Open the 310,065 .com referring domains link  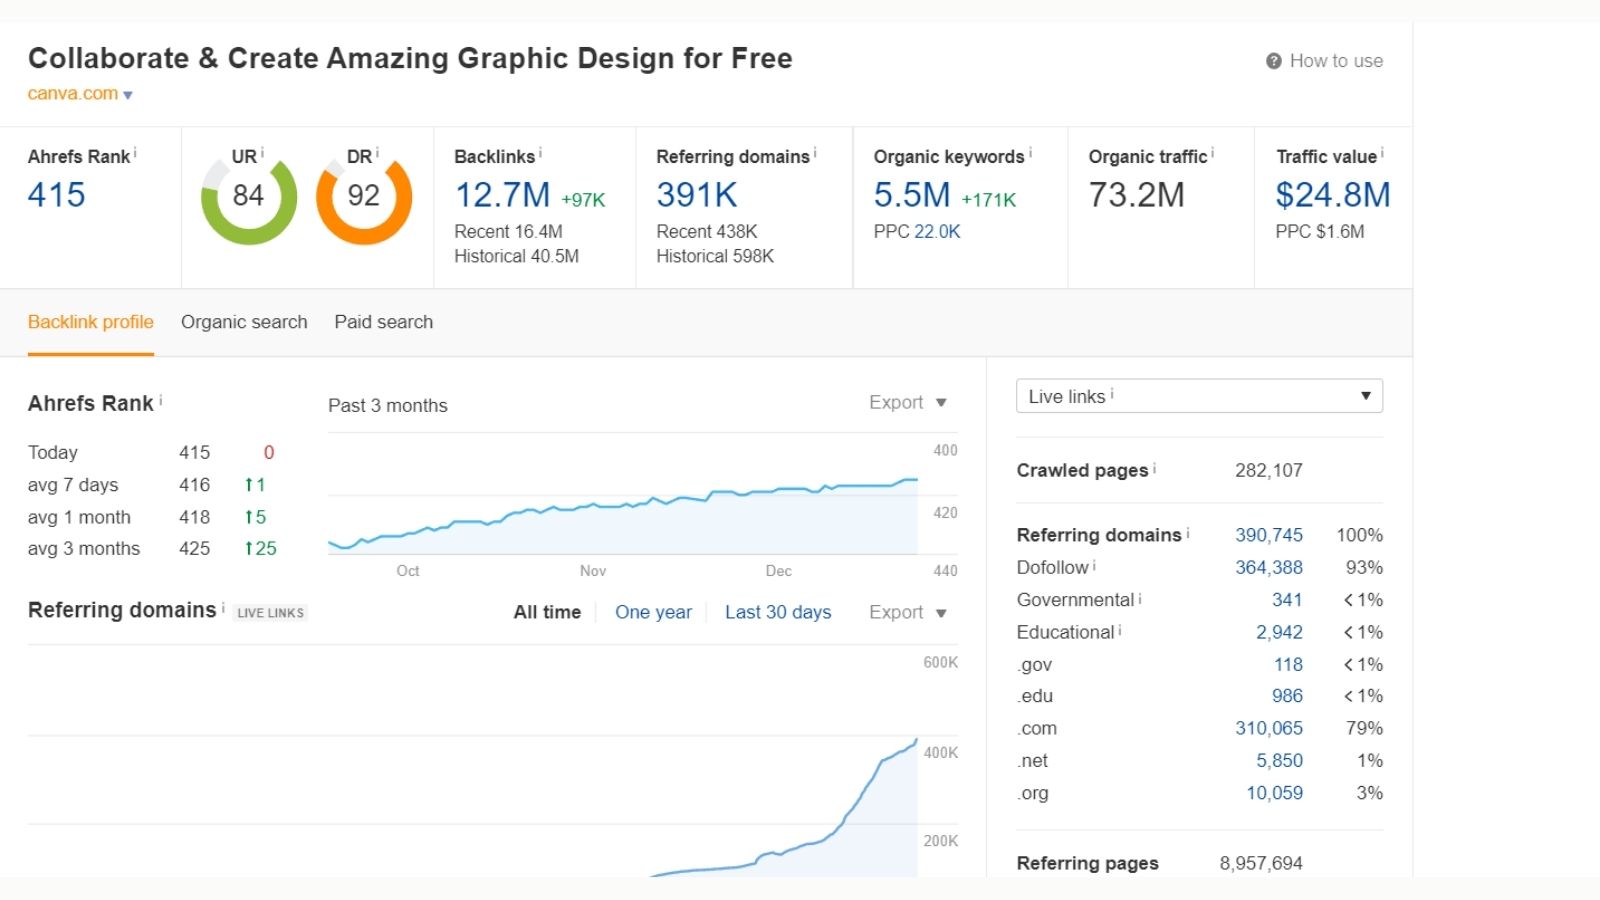(1268, 728)
